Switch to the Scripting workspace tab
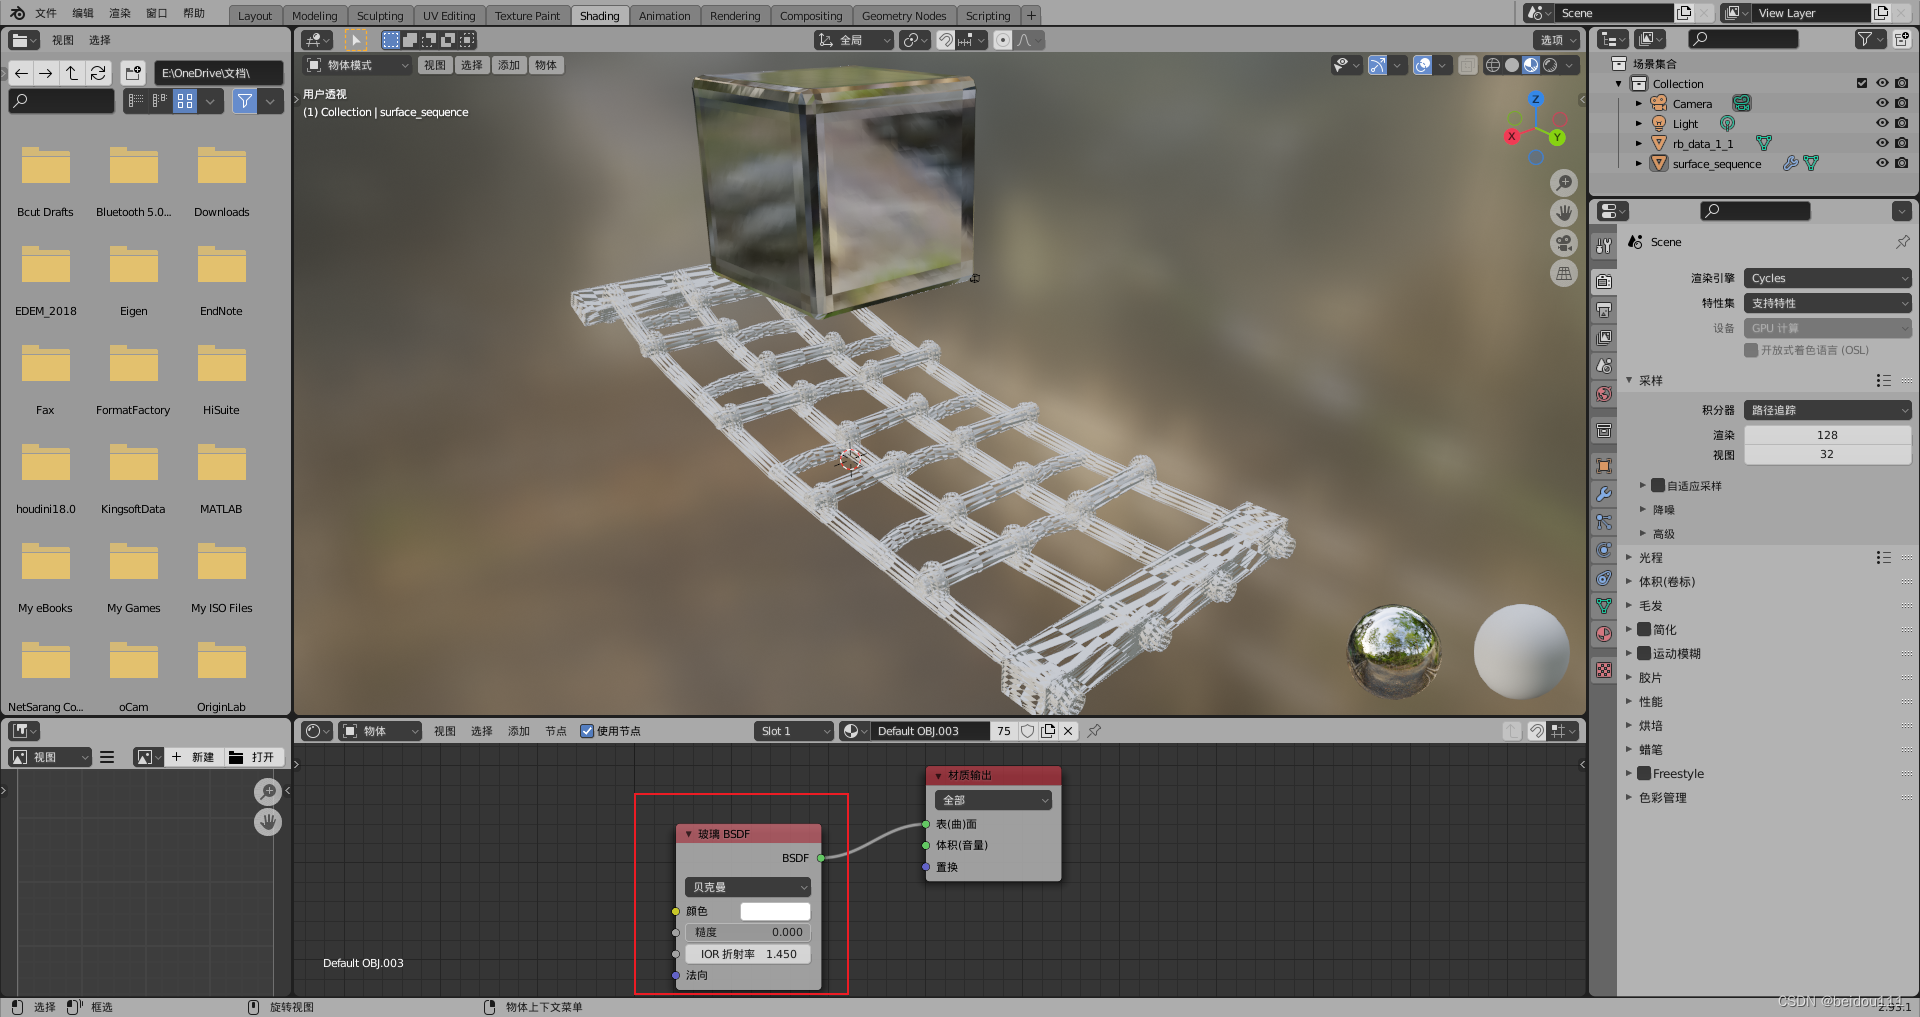This screenshot has height=1017, width=1920. 988,15
